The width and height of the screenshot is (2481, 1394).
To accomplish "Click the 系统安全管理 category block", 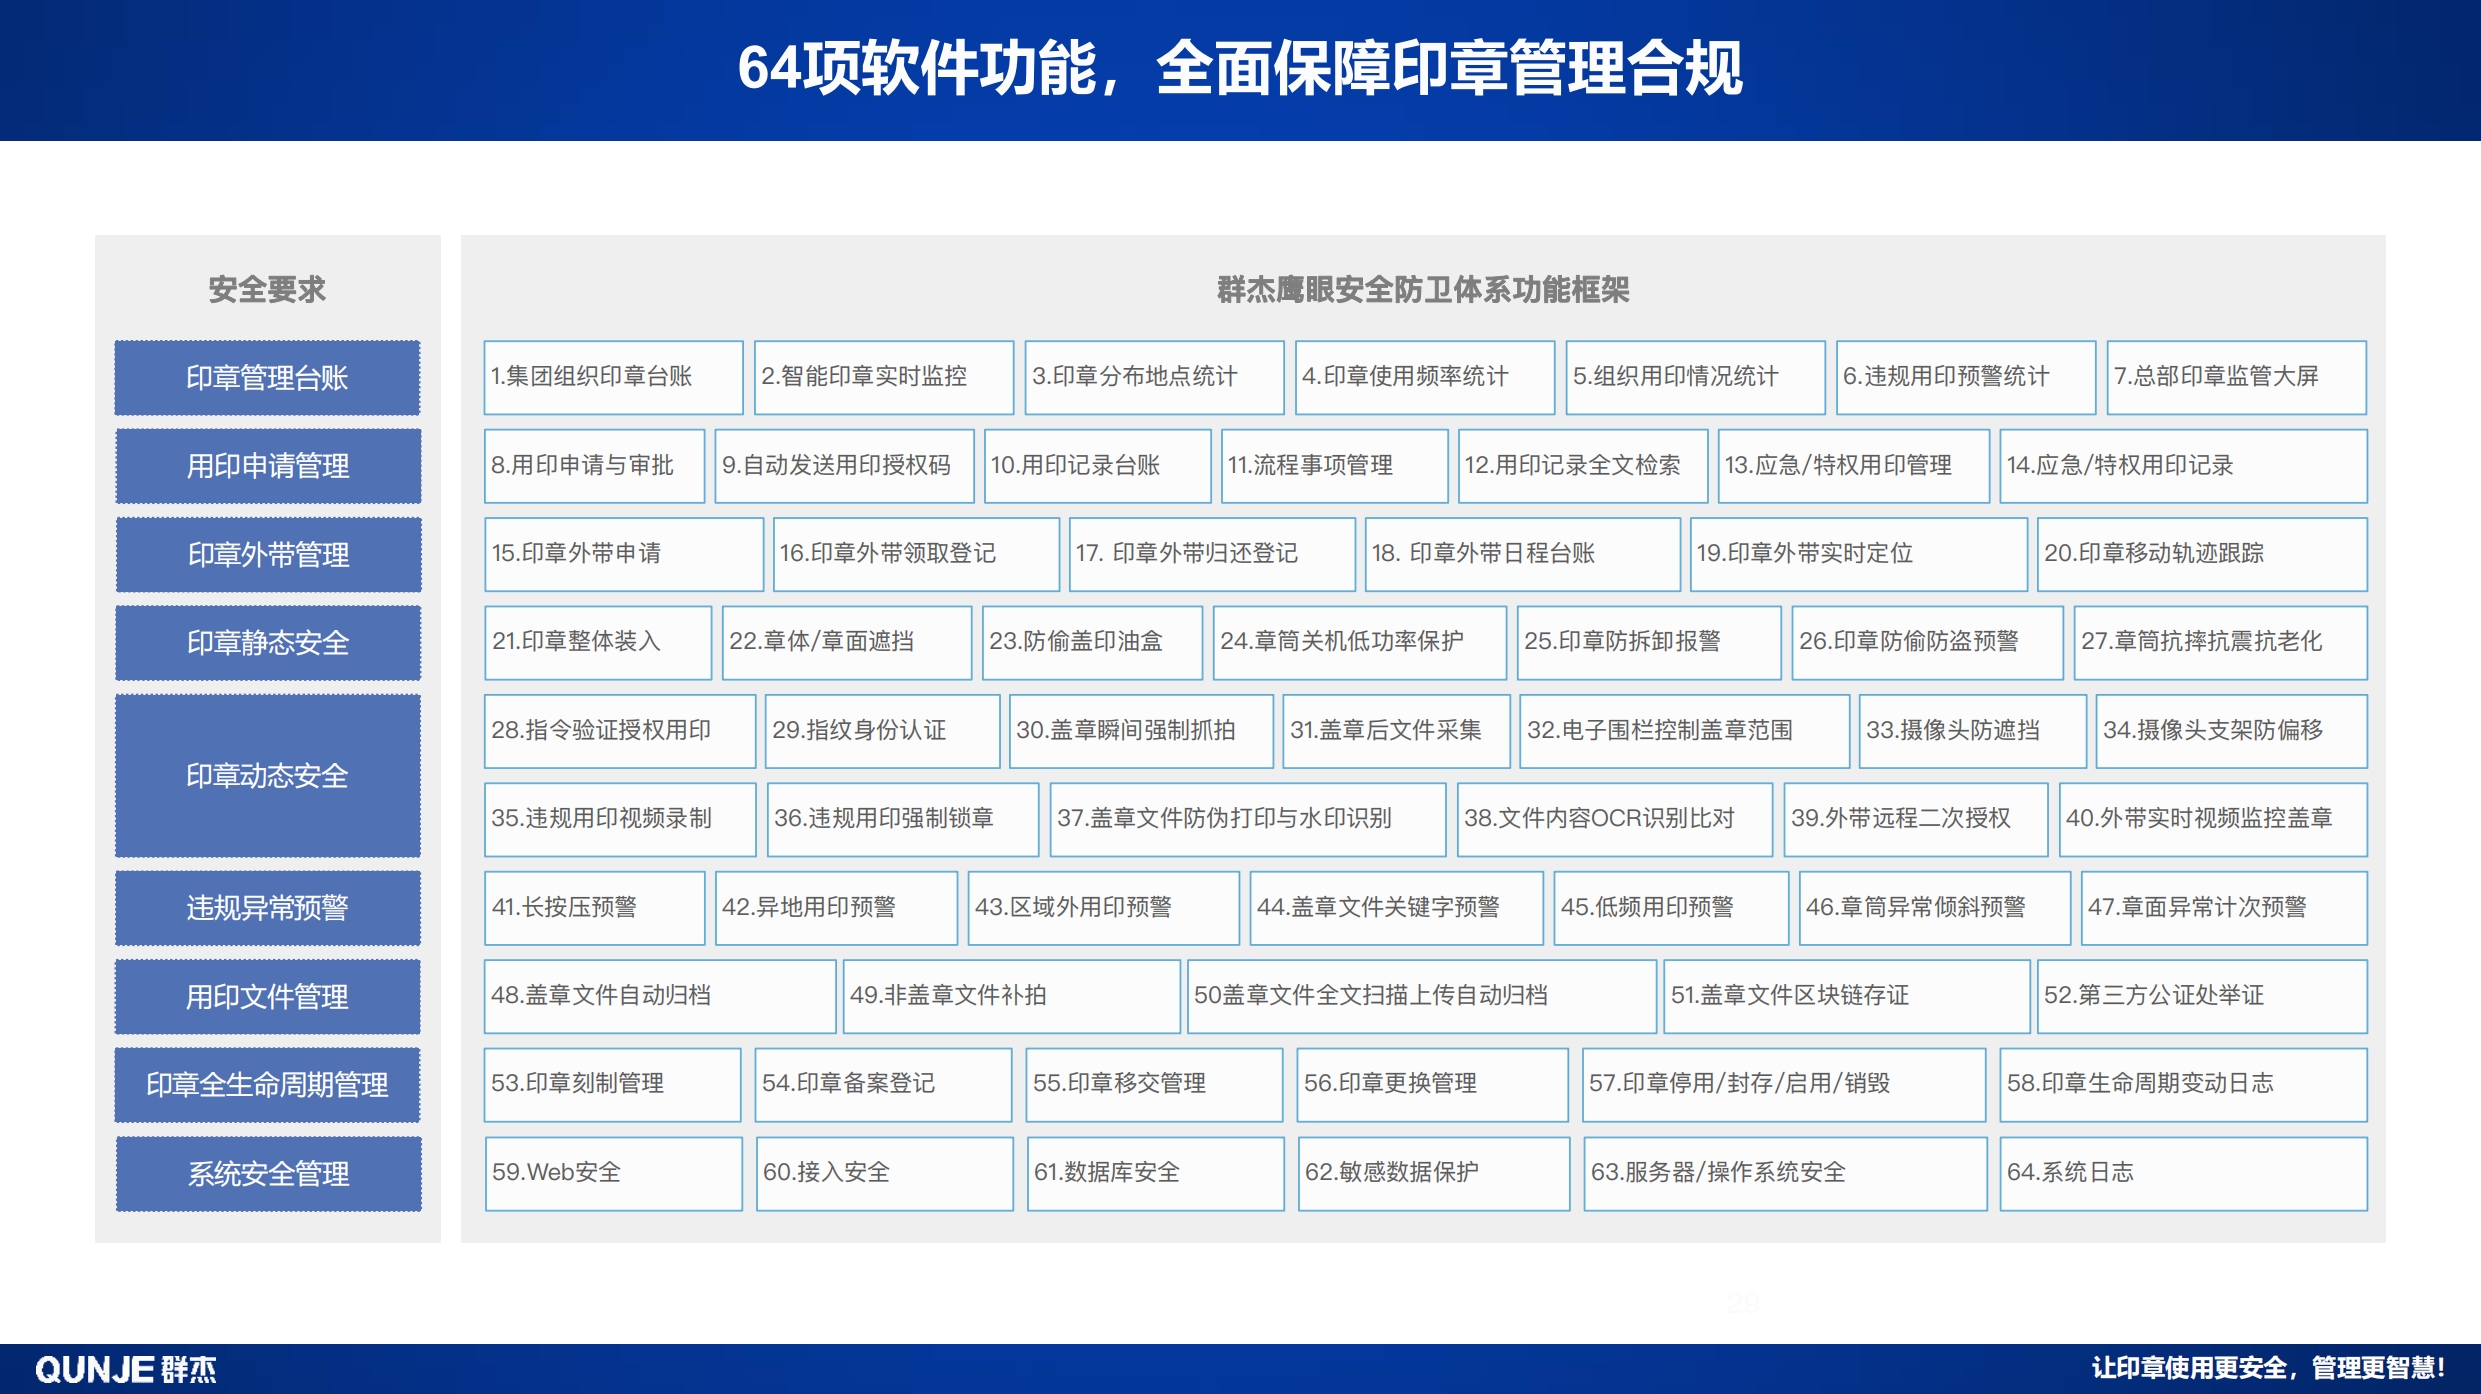I will (268, 1174).
